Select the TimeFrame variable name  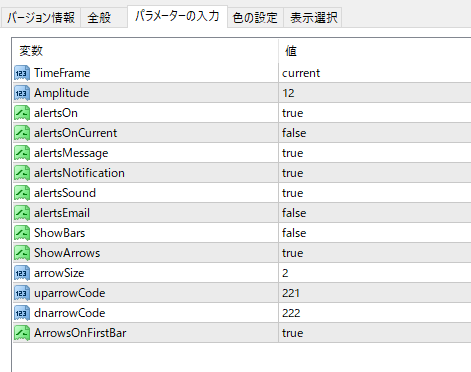(62, 73)
